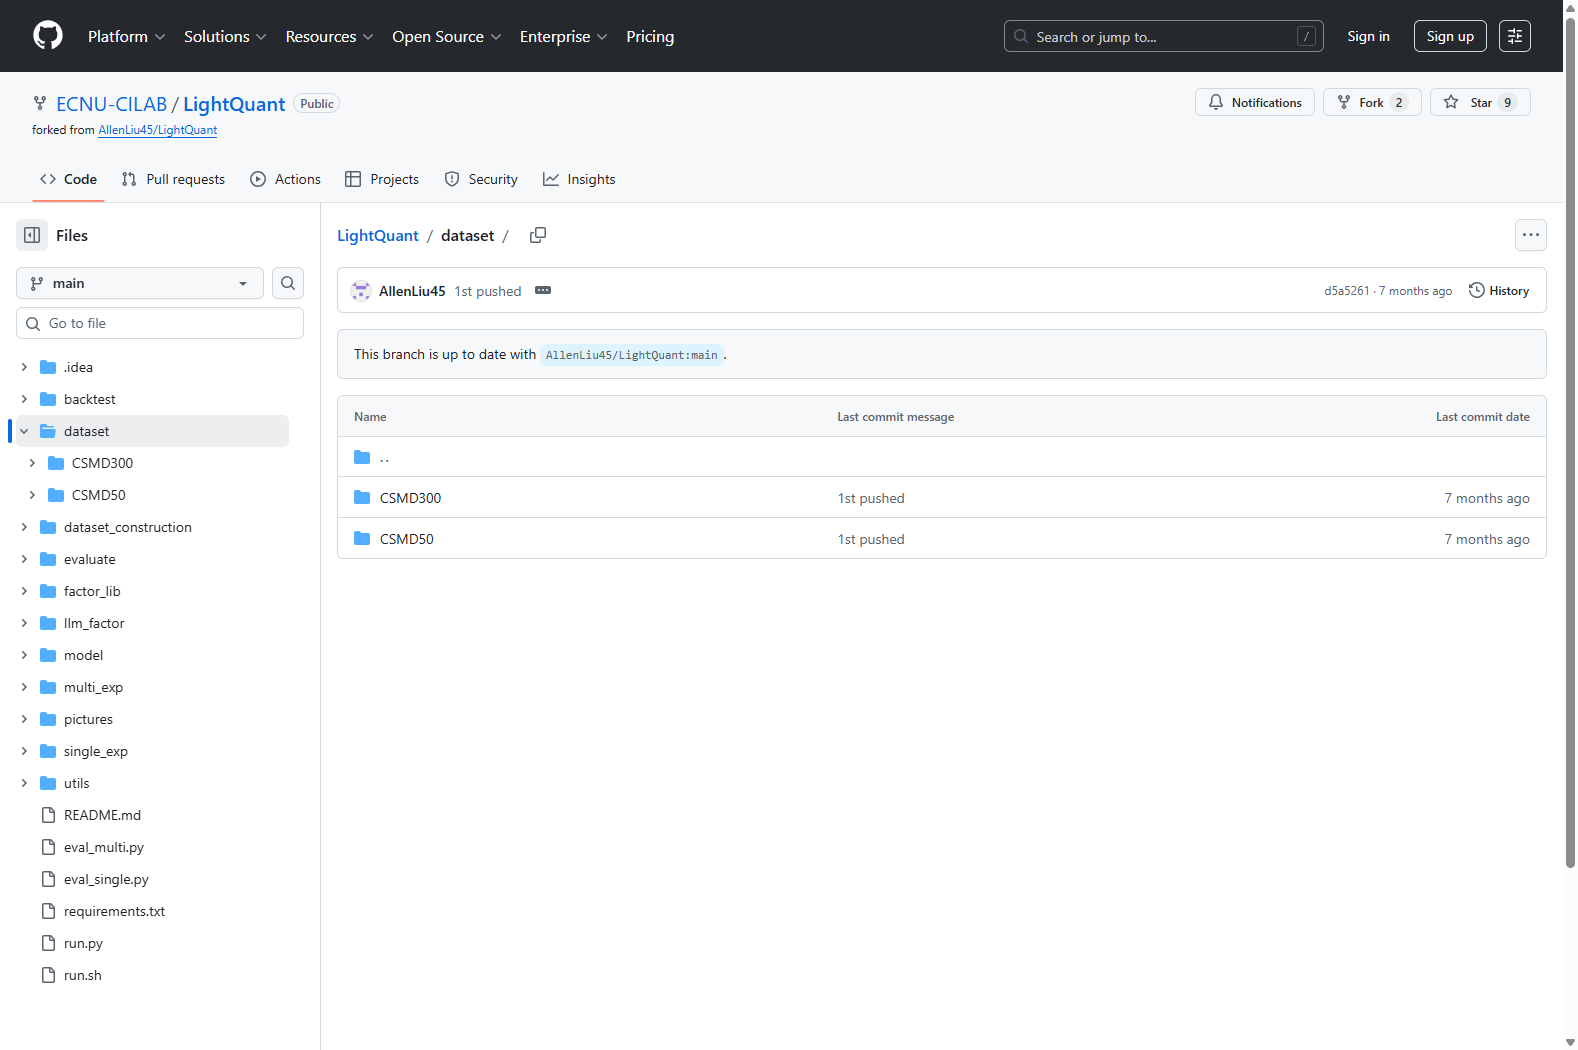Expand the CSMD50 folder chevron in tree
1578x1050 pixels.
(32, 495)
